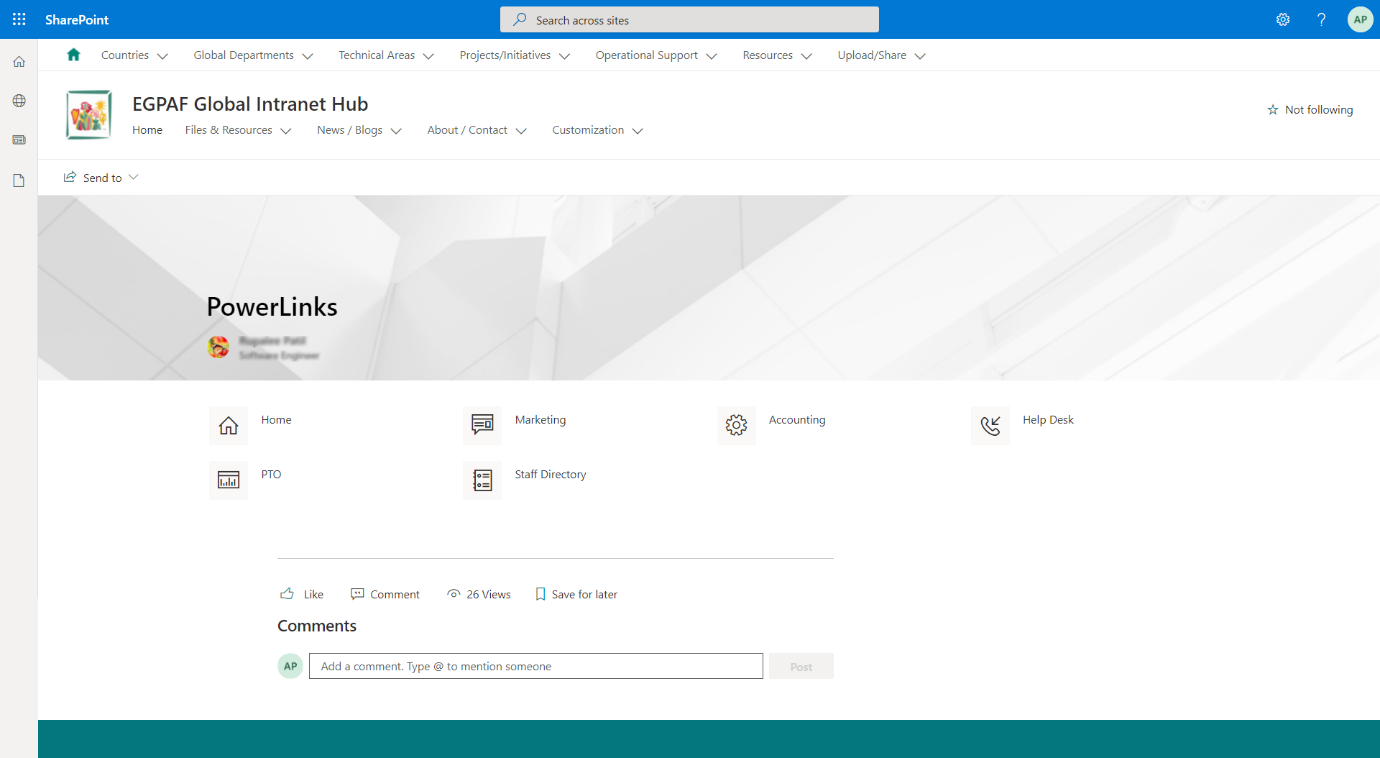This screenshot has height=758, width=1380.
Task: Expand the Files & Resources chevron
Action: click(286, 131)
